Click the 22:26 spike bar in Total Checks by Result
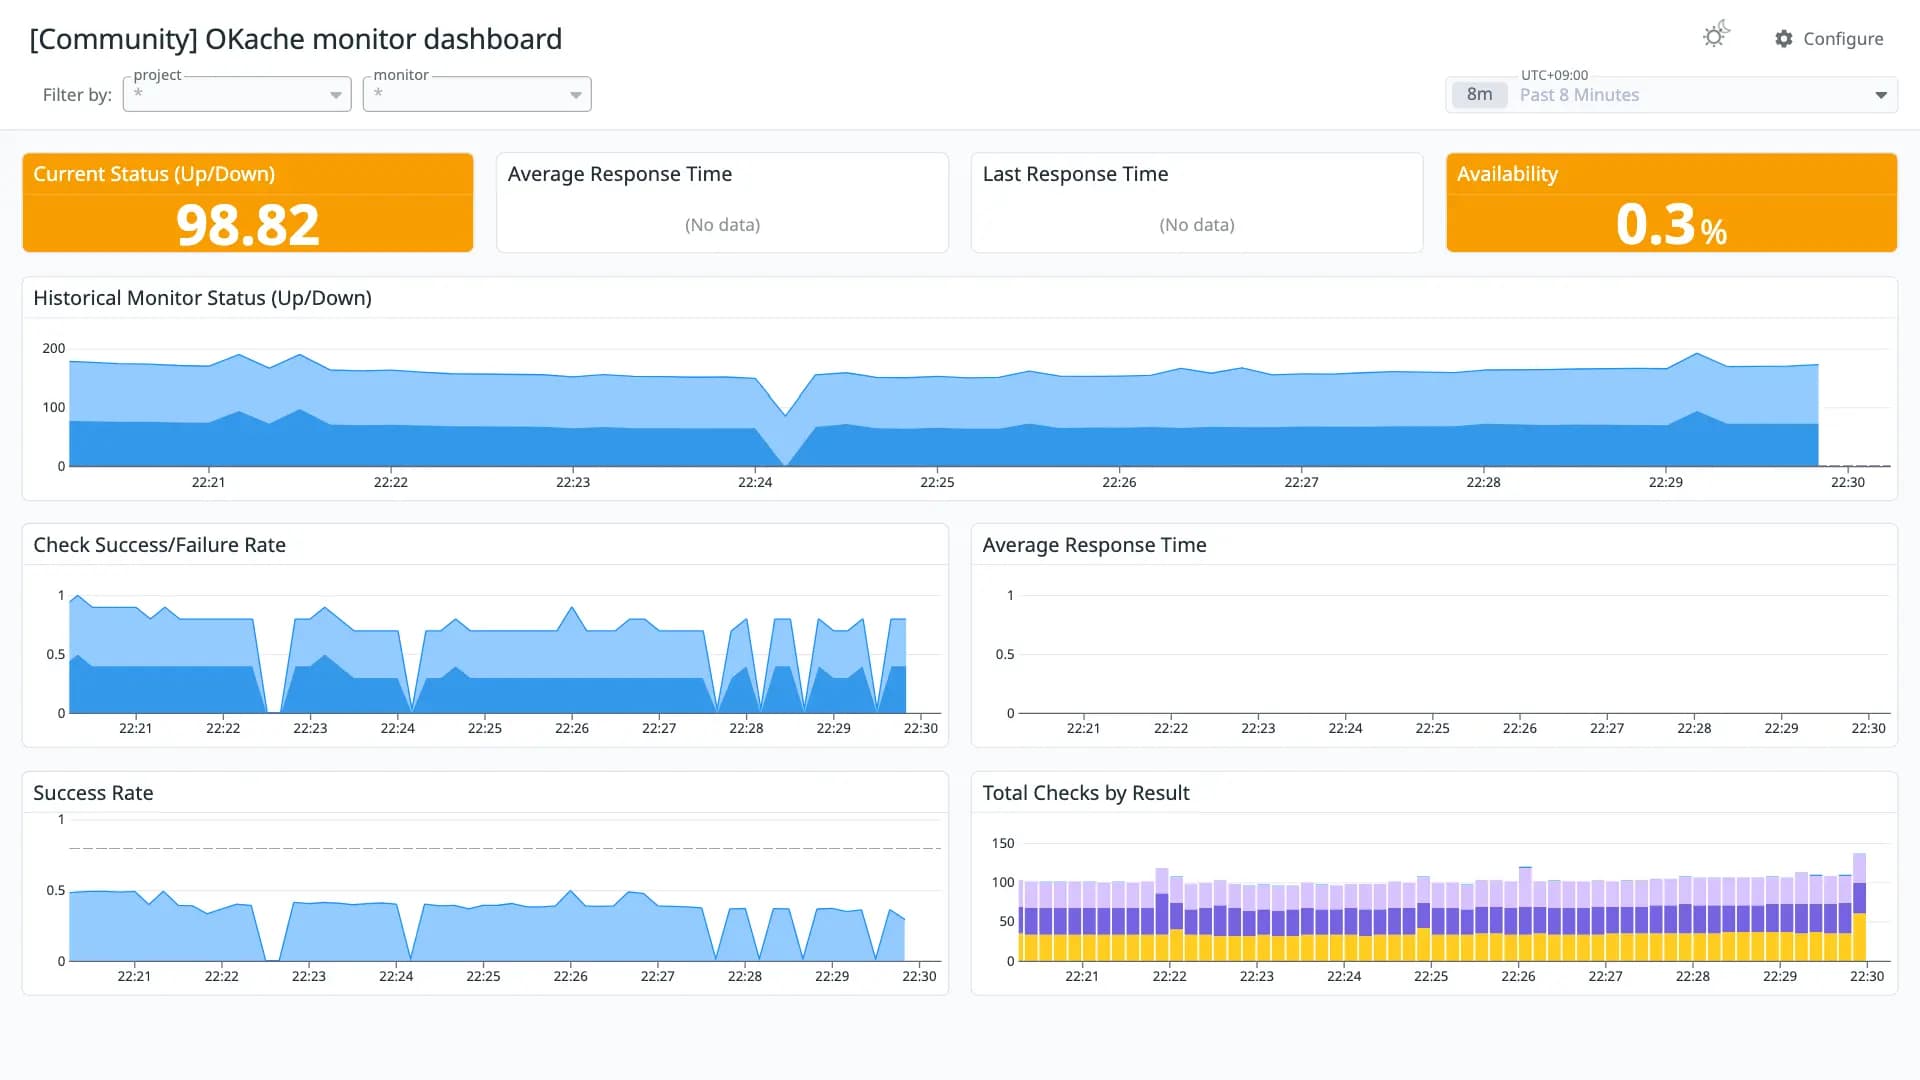Screen dimensions: 1920x1080 pyautogui.click(x=1525, y=914)
